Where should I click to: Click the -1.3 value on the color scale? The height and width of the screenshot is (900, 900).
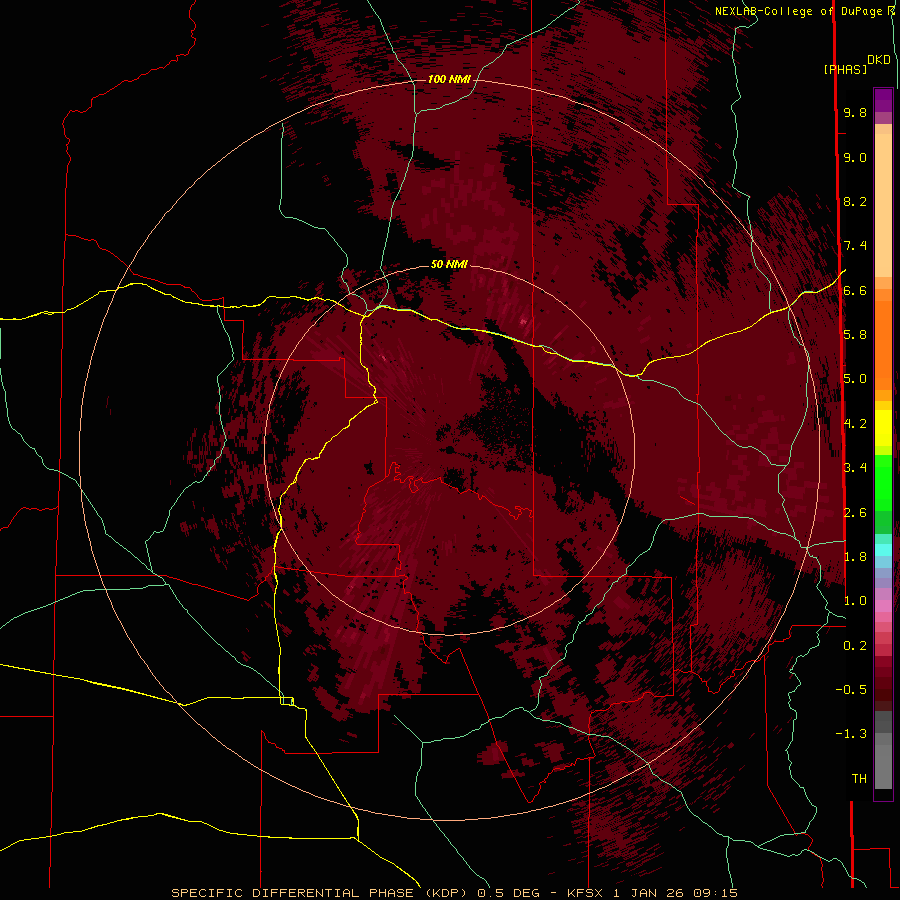coord(851,734)
